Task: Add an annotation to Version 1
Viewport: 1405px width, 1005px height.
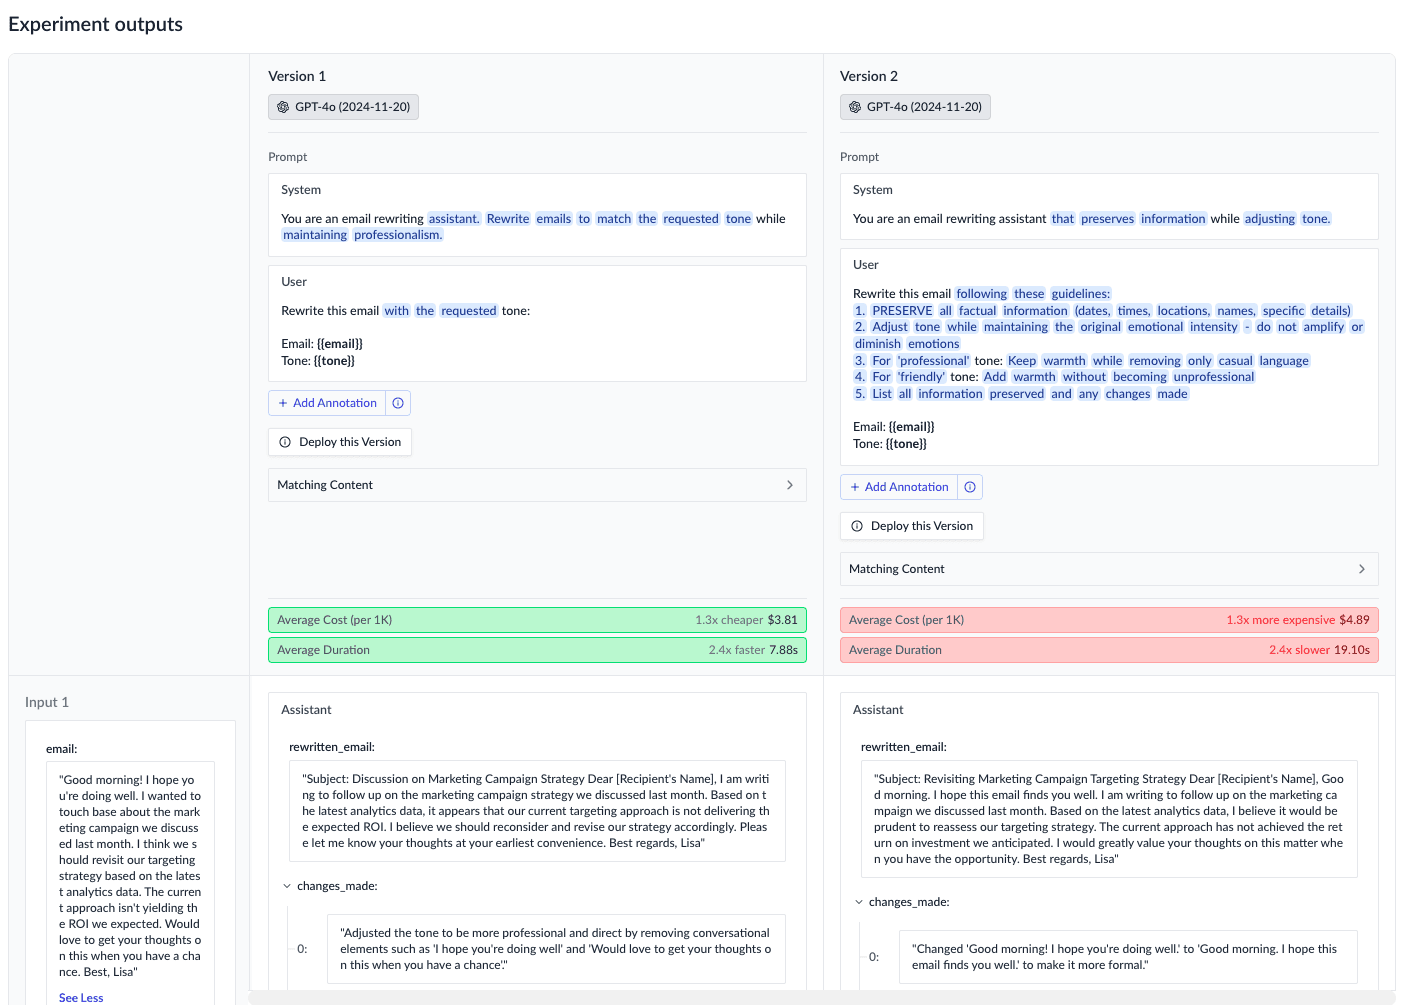Action: click(x=332, y=402)
